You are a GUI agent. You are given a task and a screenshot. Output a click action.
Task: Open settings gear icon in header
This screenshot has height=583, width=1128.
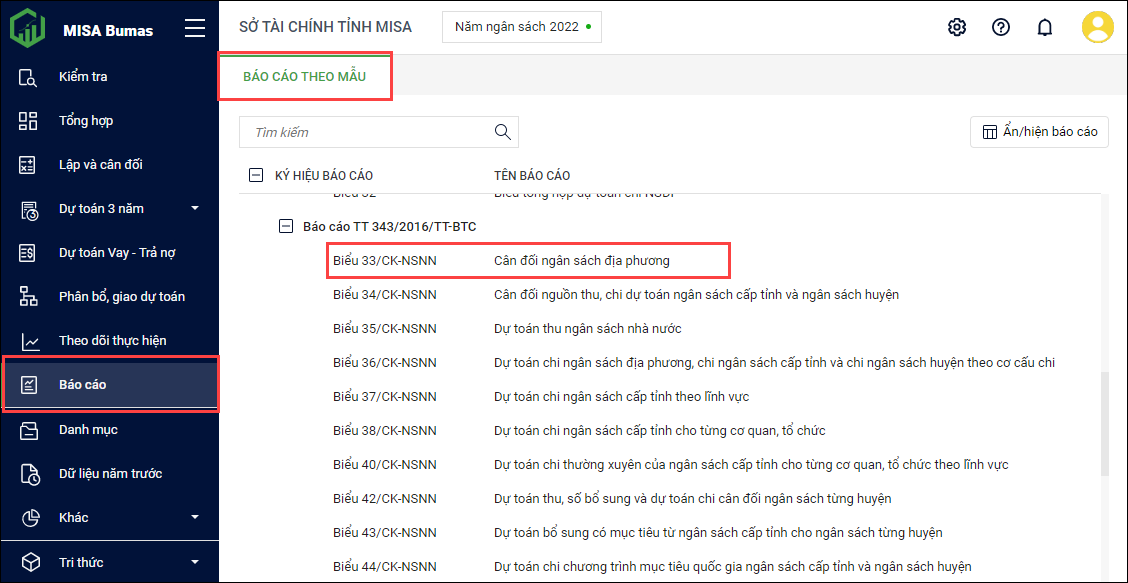coord(957,27)
